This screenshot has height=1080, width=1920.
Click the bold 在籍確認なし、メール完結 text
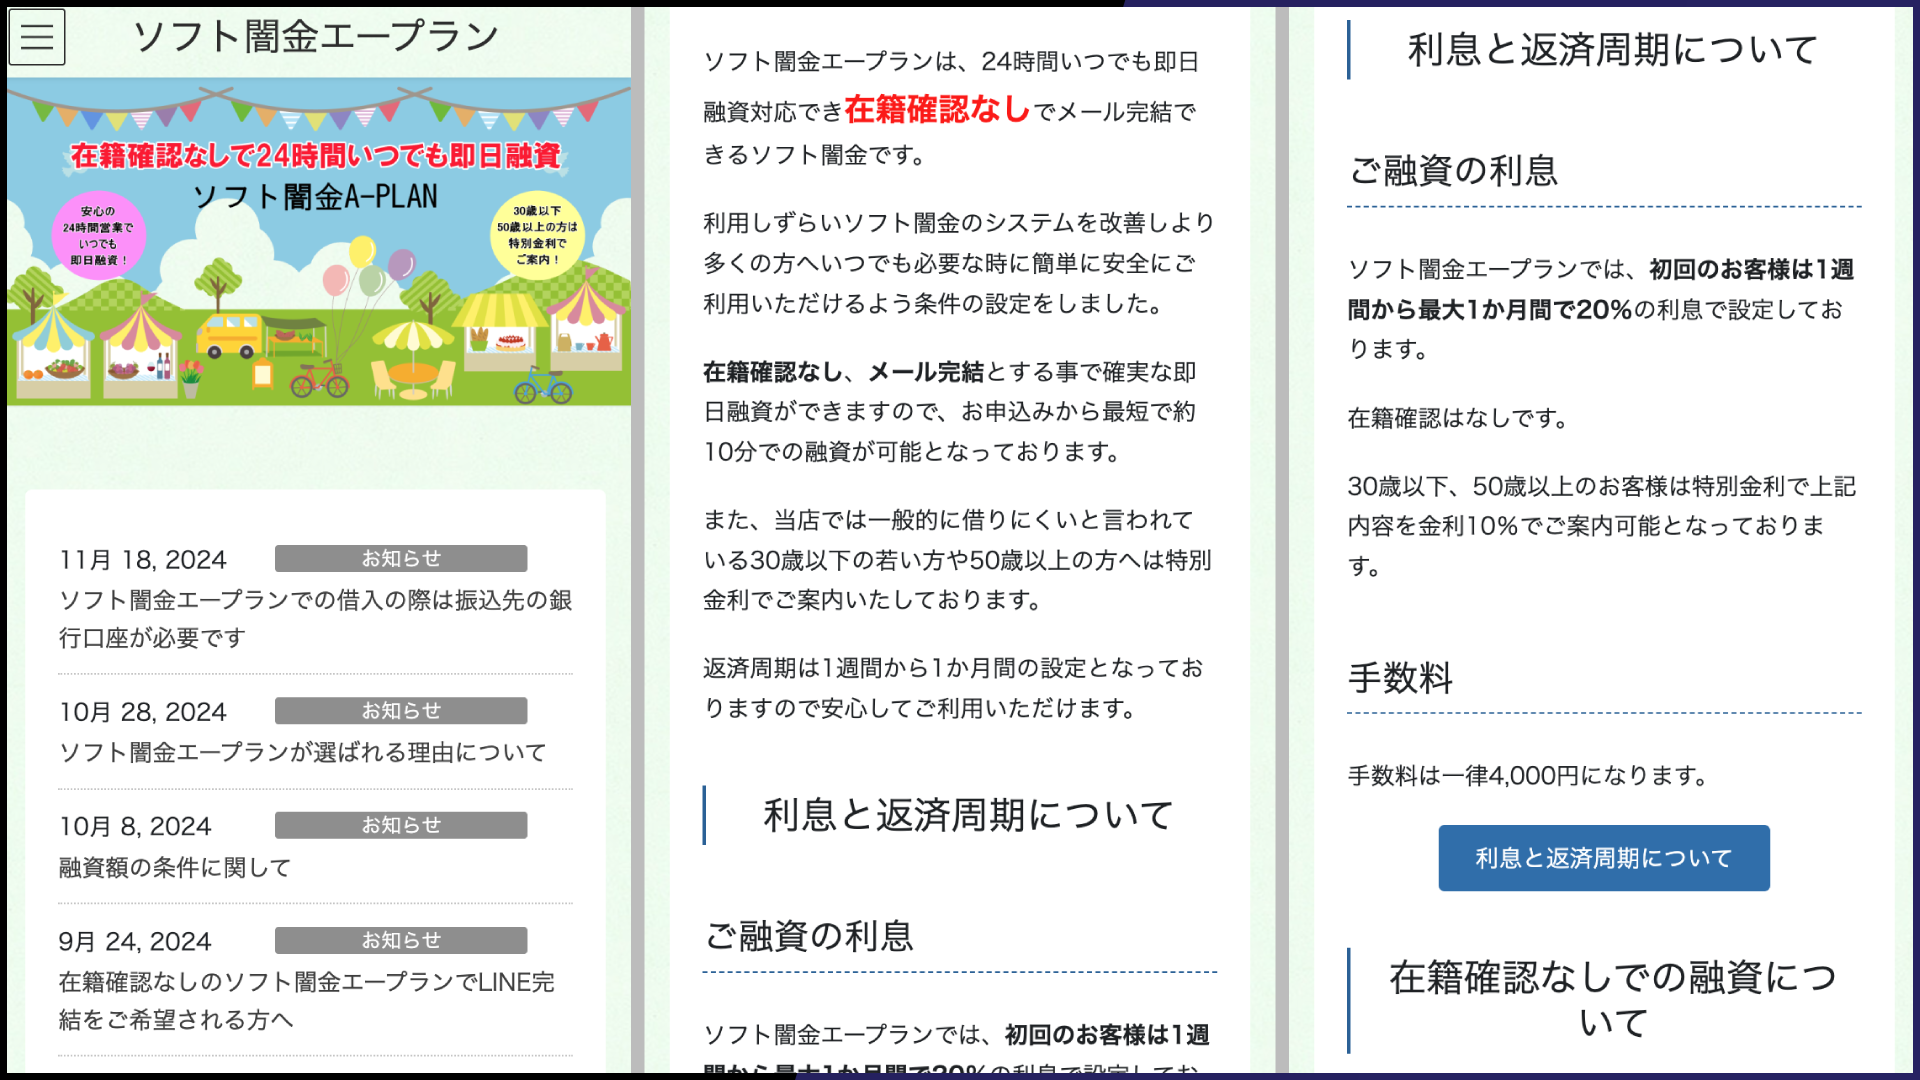tap(843, 372)
